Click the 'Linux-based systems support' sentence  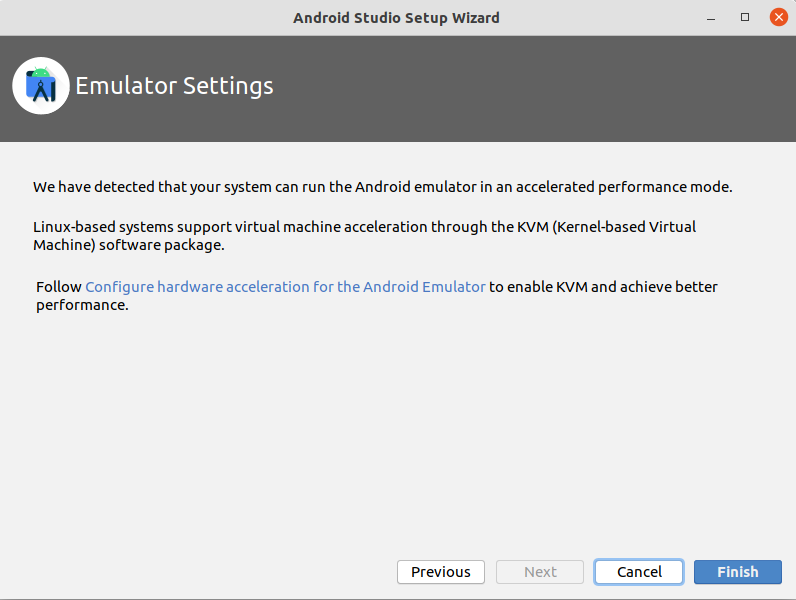(170, 227)
